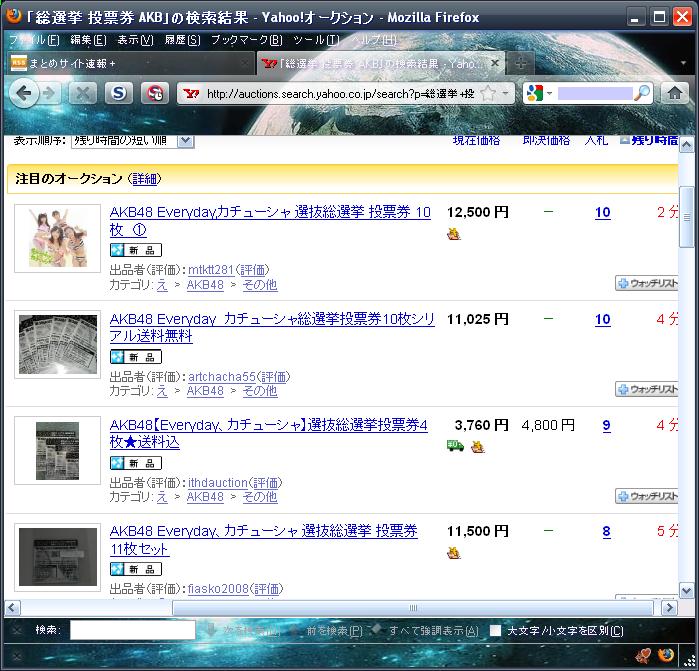Open the 表示(V) menu

coord(135,40)
